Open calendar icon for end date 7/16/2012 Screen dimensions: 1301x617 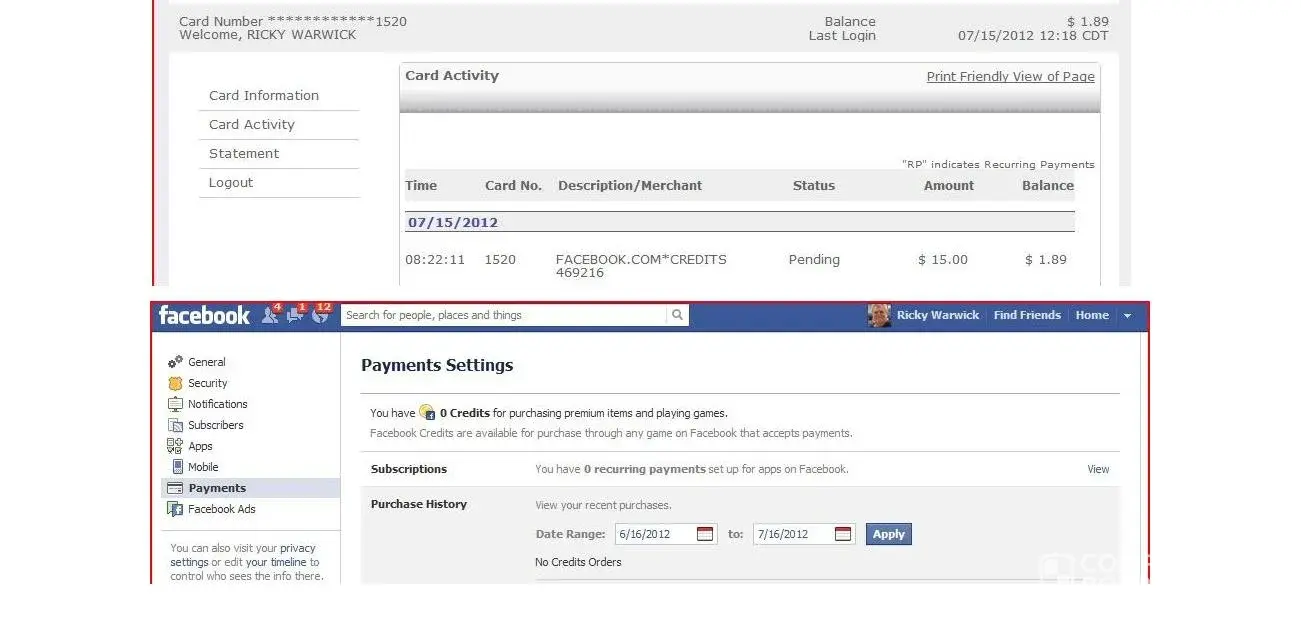click(843, 534)
